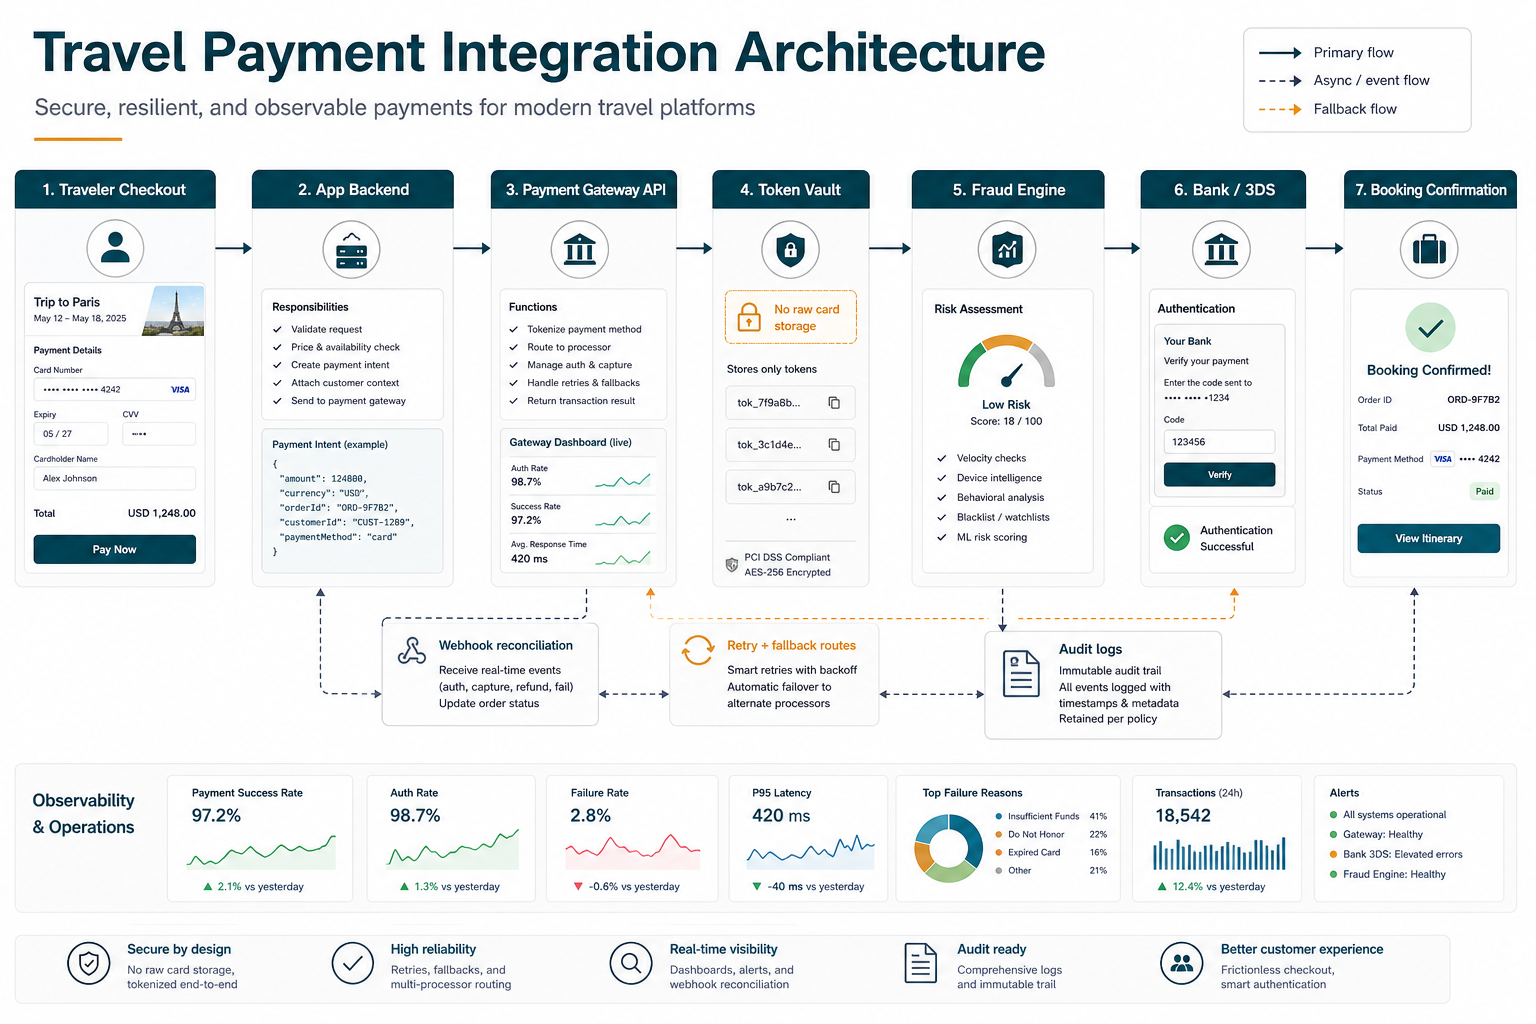Click the PCI DSS compliance shield icon

732,565
